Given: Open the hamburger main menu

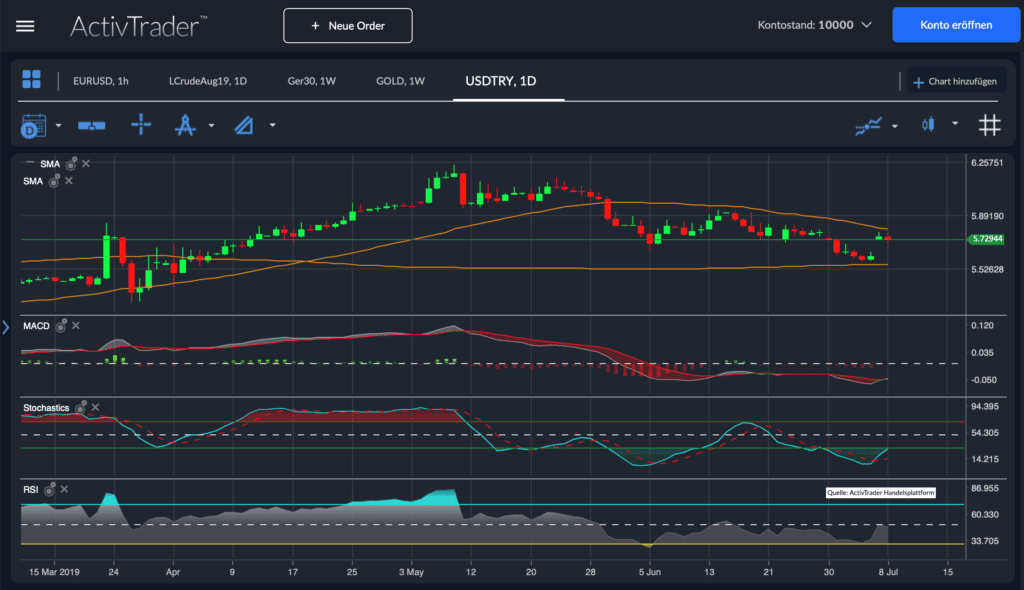Looking at the screenshot, I should 25,26.
